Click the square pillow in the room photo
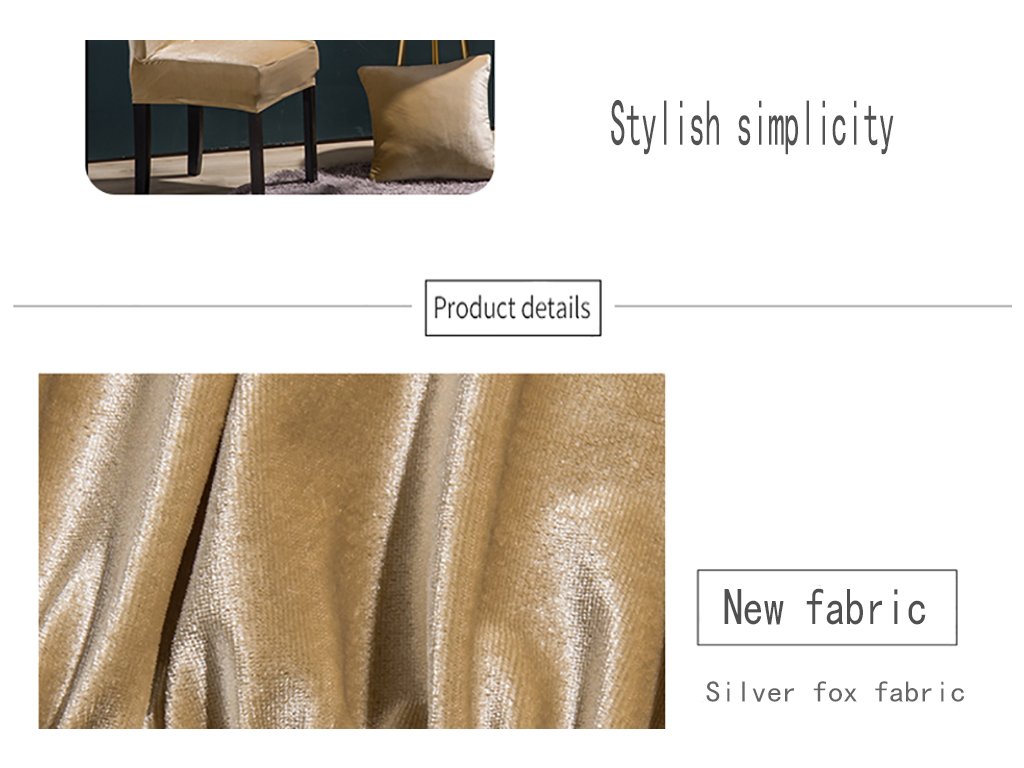Viewport: 1024px width, 768px height. coord(426,120)
